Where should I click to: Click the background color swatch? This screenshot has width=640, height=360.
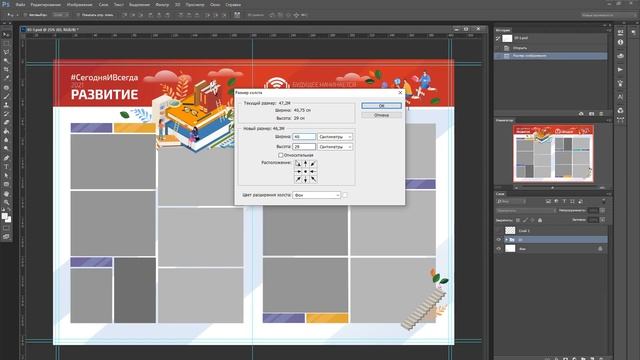tap(9, 220)
